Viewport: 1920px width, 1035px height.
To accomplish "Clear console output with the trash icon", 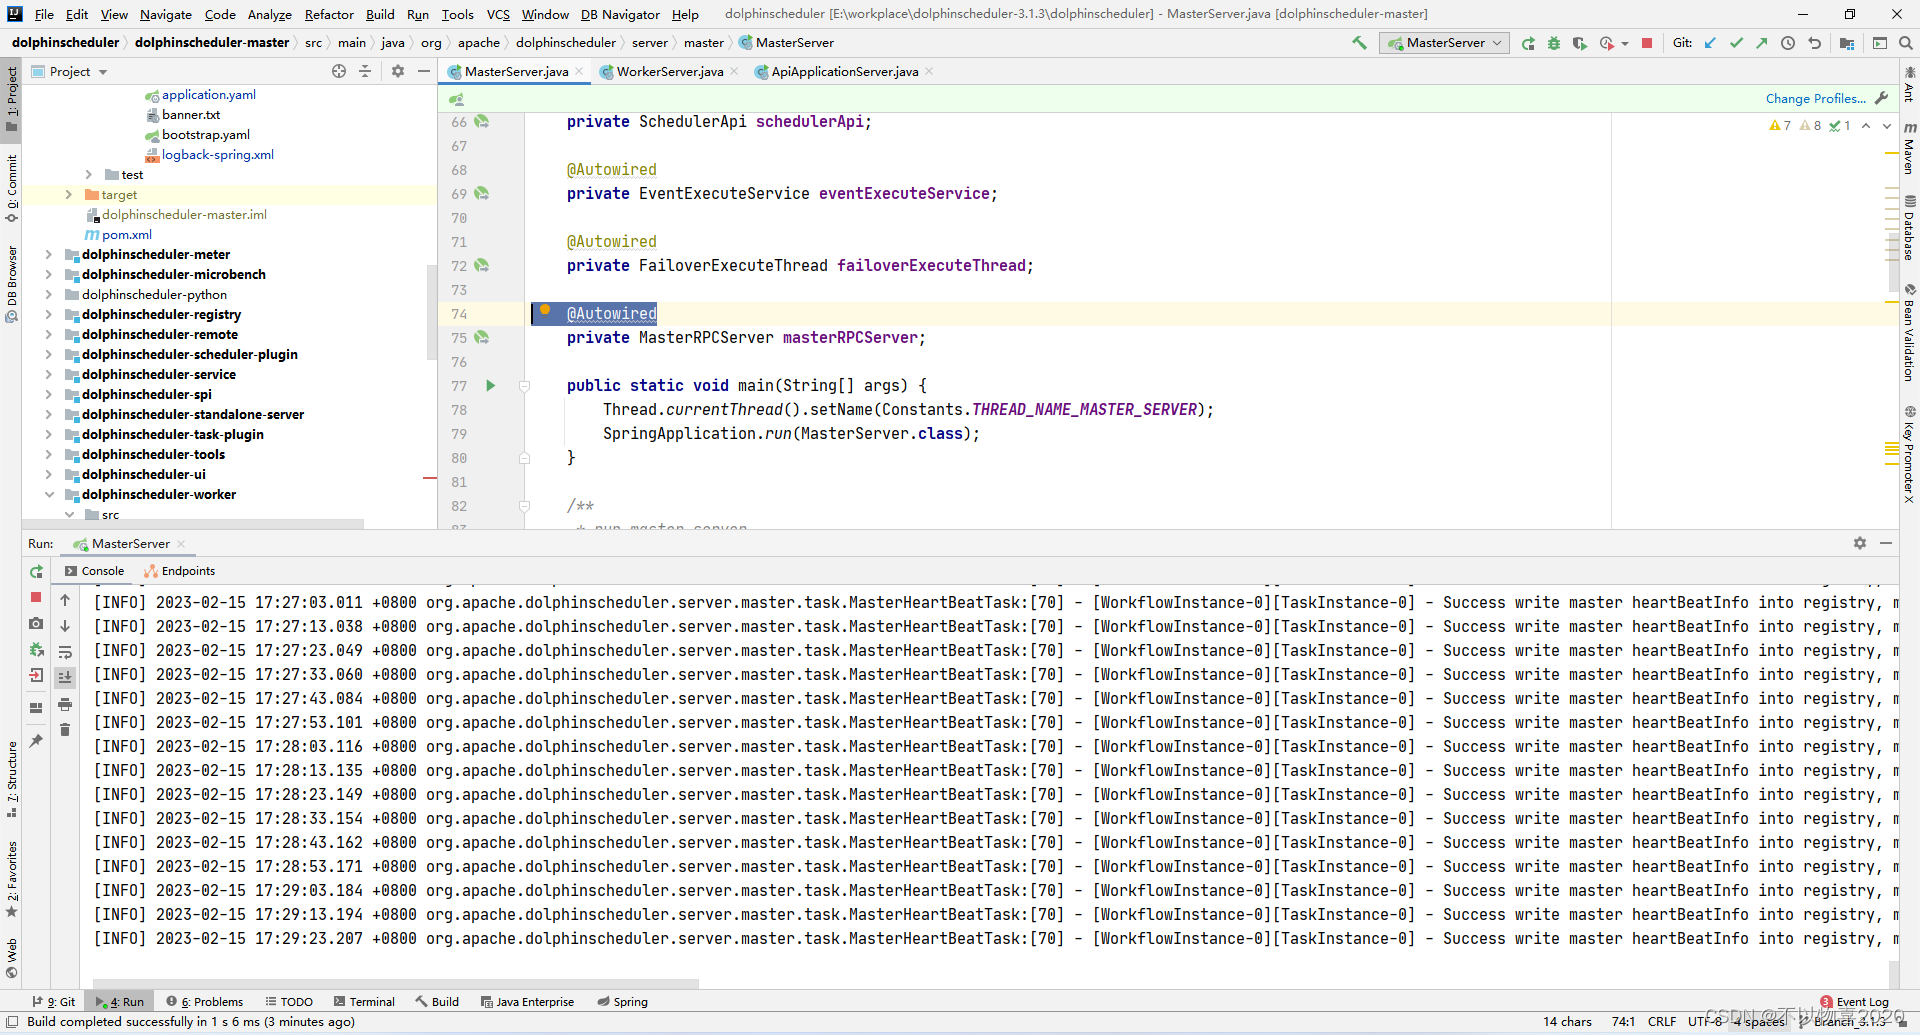I will pyautogui.click(x=65, y=730).
